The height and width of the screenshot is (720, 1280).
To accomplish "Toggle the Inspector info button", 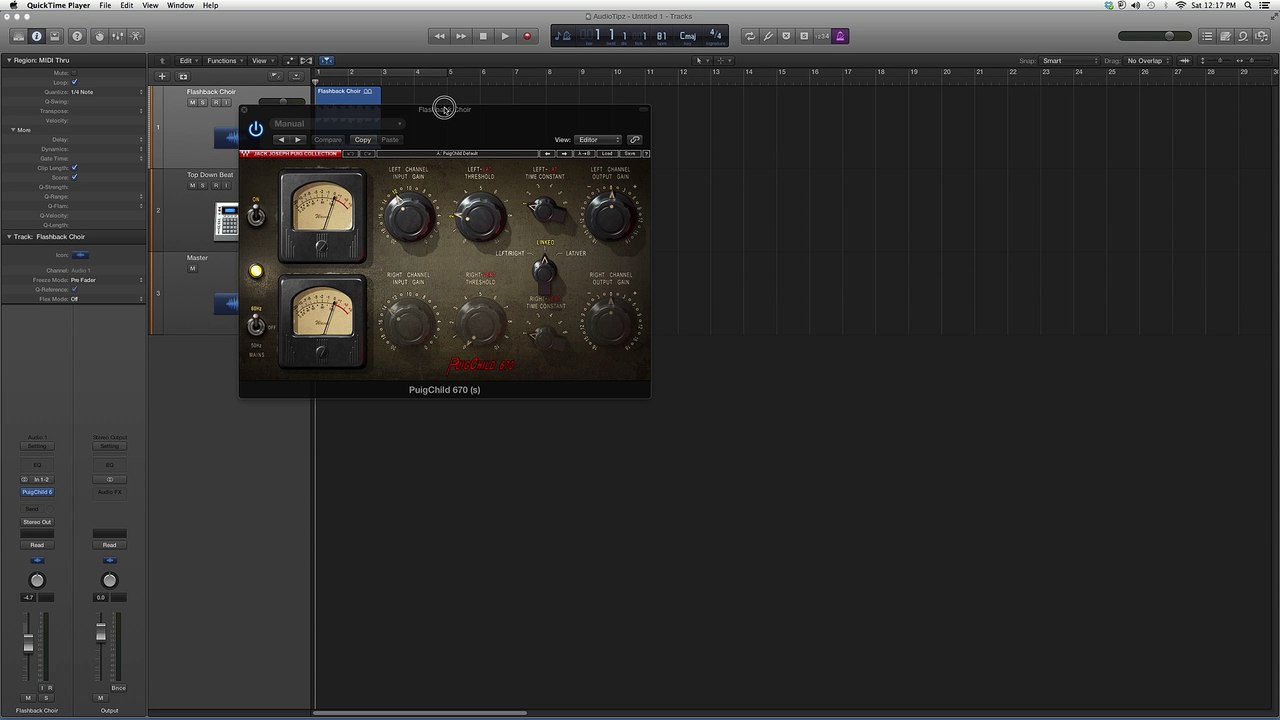I will tap(37, 36).
